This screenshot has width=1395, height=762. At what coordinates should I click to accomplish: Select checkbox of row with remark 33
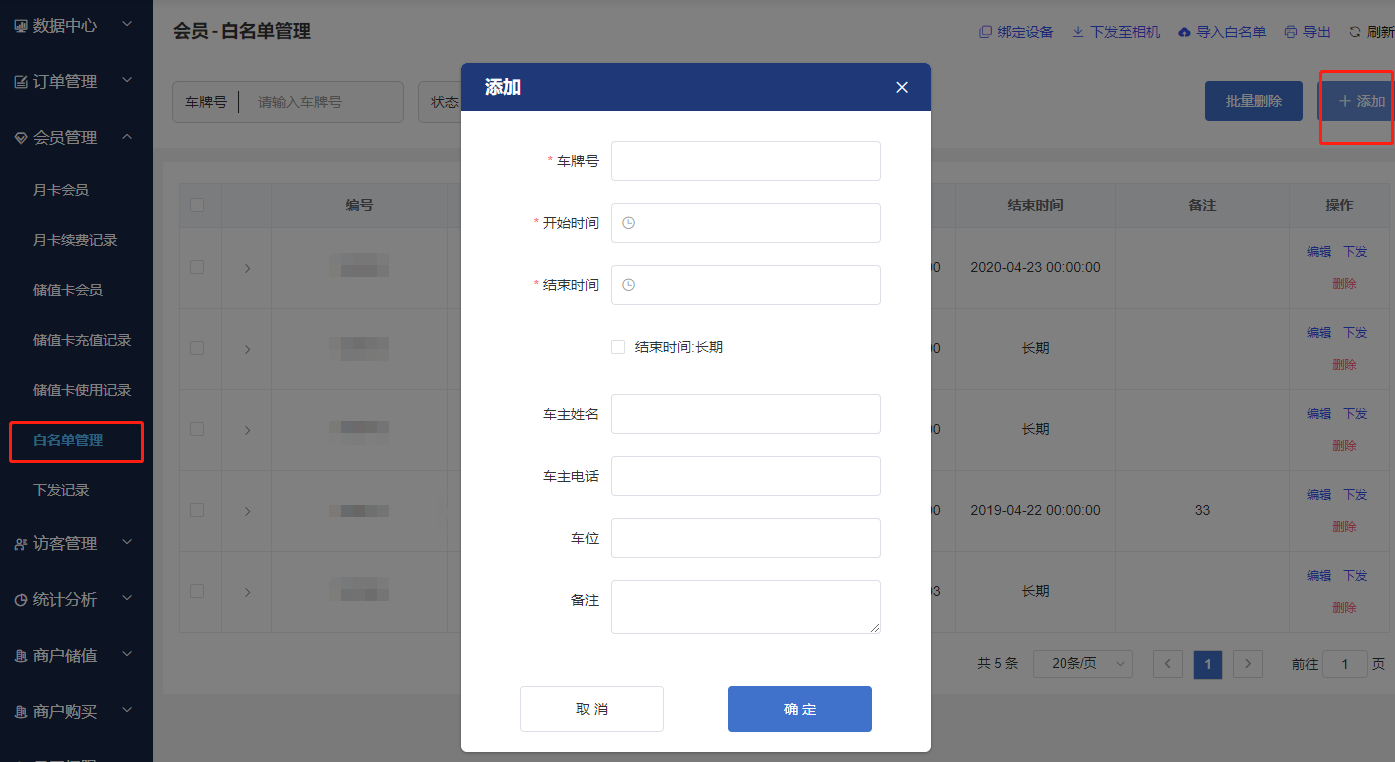197,510
